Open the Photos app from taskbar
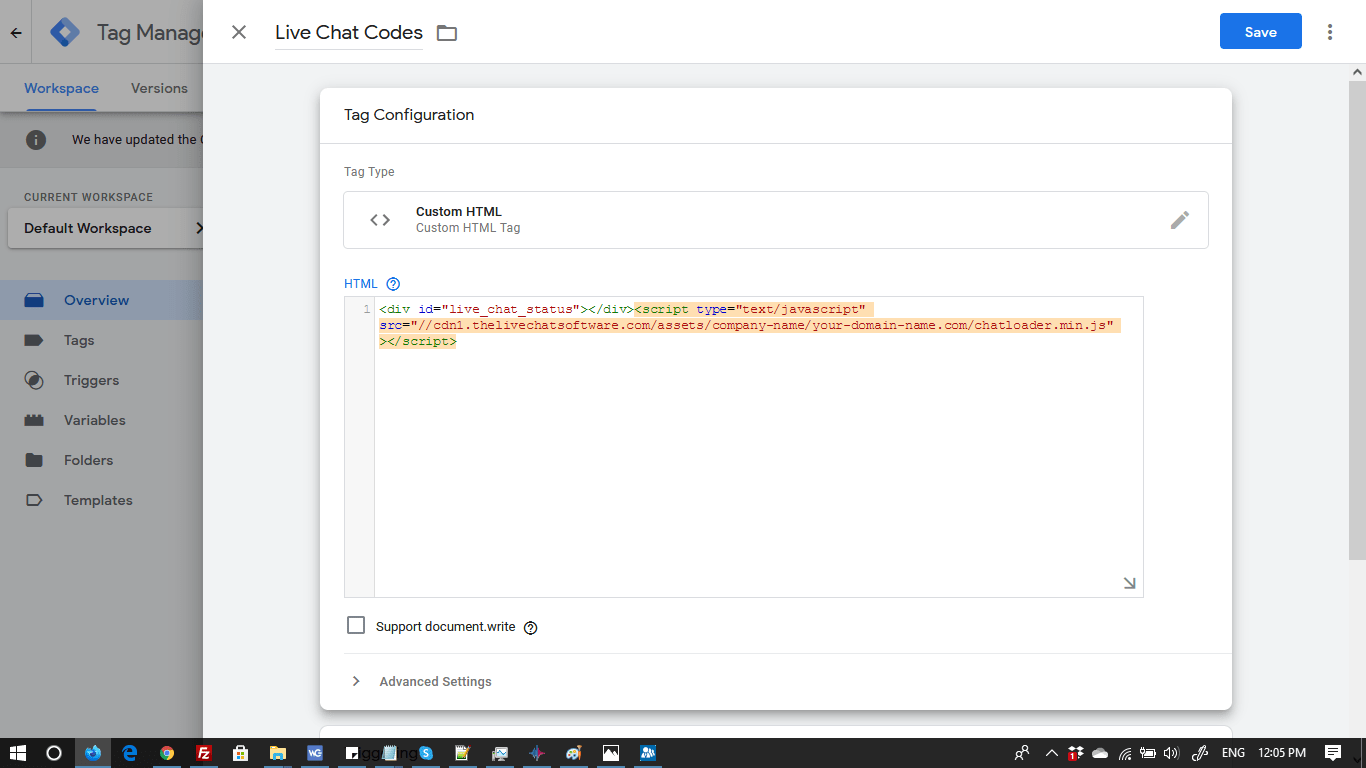This screenshot has width=1366, height=768. 610,753
